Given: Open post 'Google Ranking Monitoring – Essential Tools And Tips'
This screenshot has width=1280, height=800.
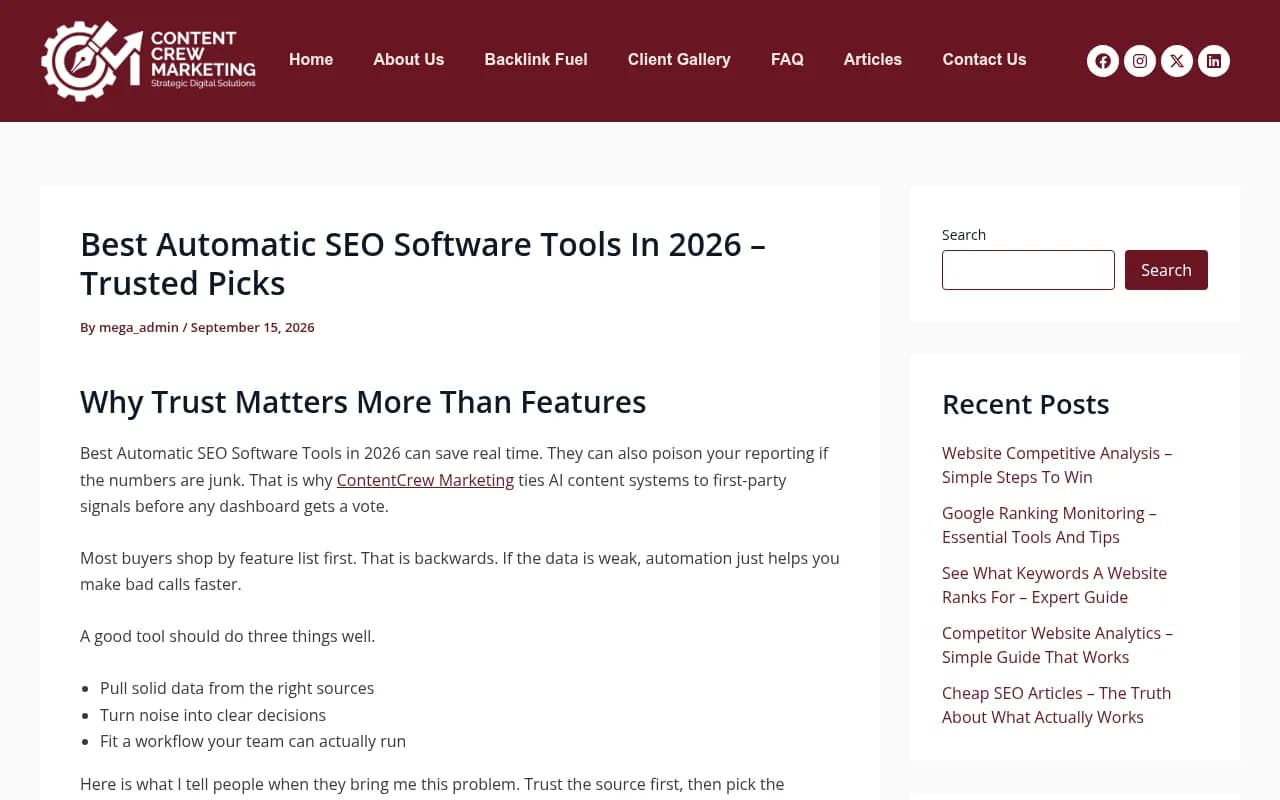Looking at the screenshot, I should click(x=1049, y=525).
